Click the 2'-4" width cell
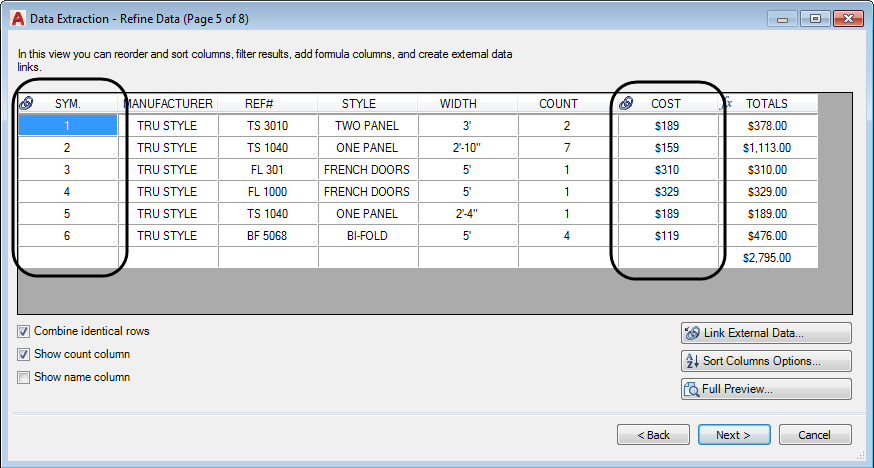Viewport: 874px width, 468px height. (x=468, y=214)
